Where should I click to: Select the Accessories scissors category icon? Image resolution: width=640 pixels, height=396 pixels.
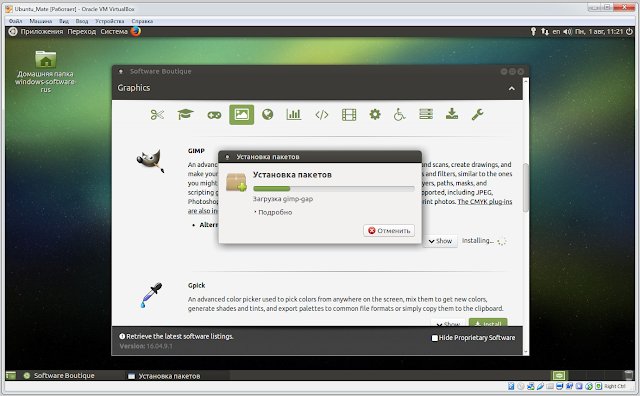(157, 115)
